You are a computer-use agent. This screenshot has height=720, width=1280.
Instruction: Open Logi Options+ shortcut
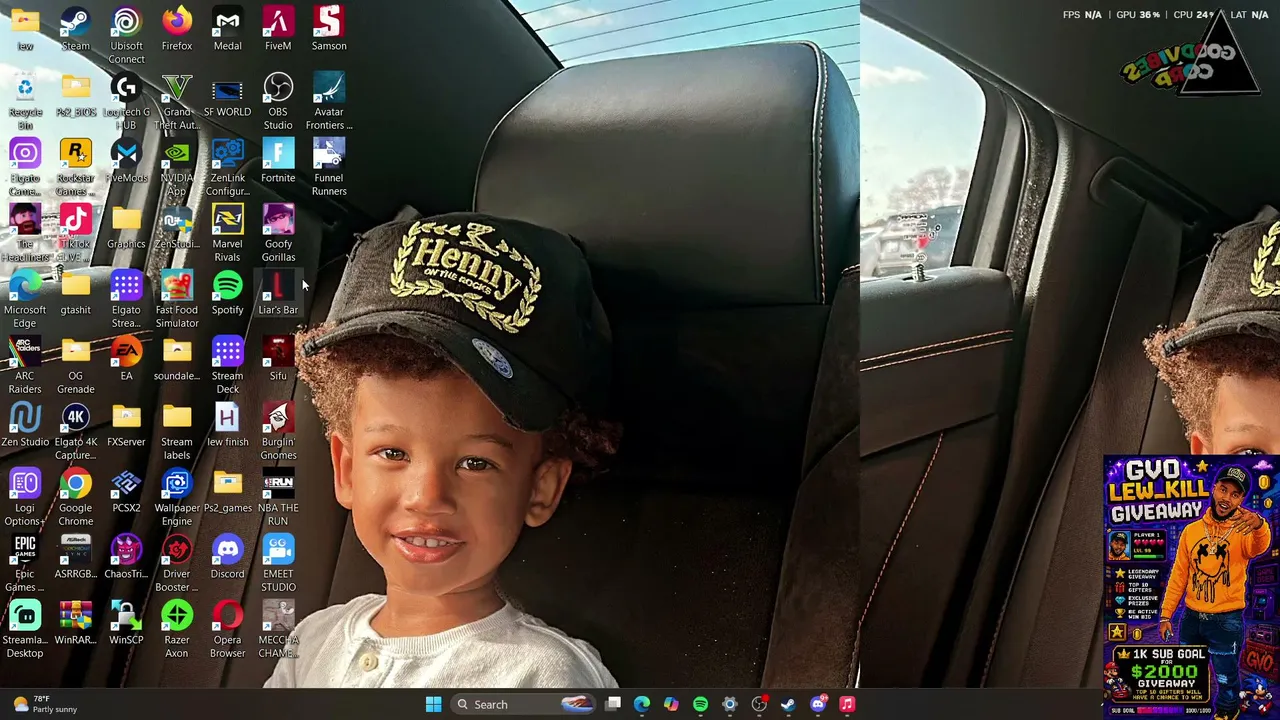[25, 497]
